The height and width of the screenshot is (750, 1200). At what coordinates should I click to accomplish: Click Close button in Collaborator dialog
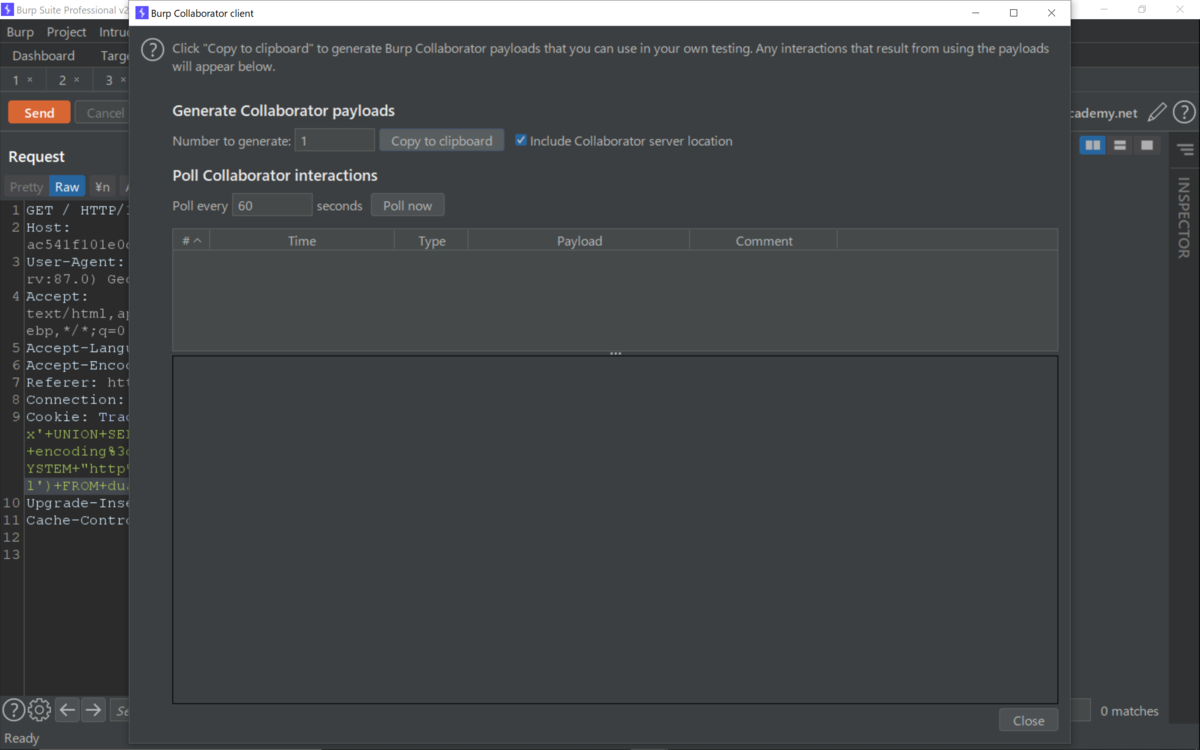click(1028, 720)
